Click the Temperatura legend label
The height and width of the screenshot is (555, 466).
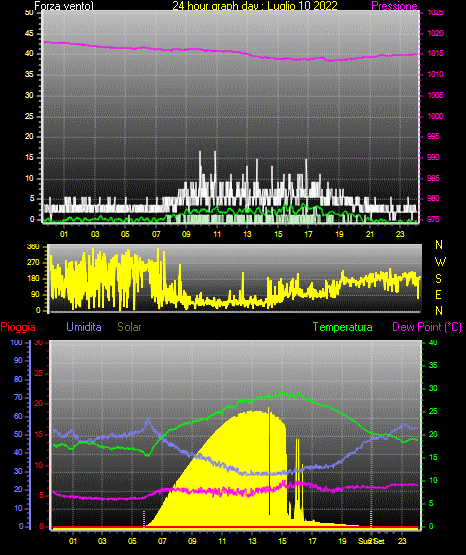point(343,327)
